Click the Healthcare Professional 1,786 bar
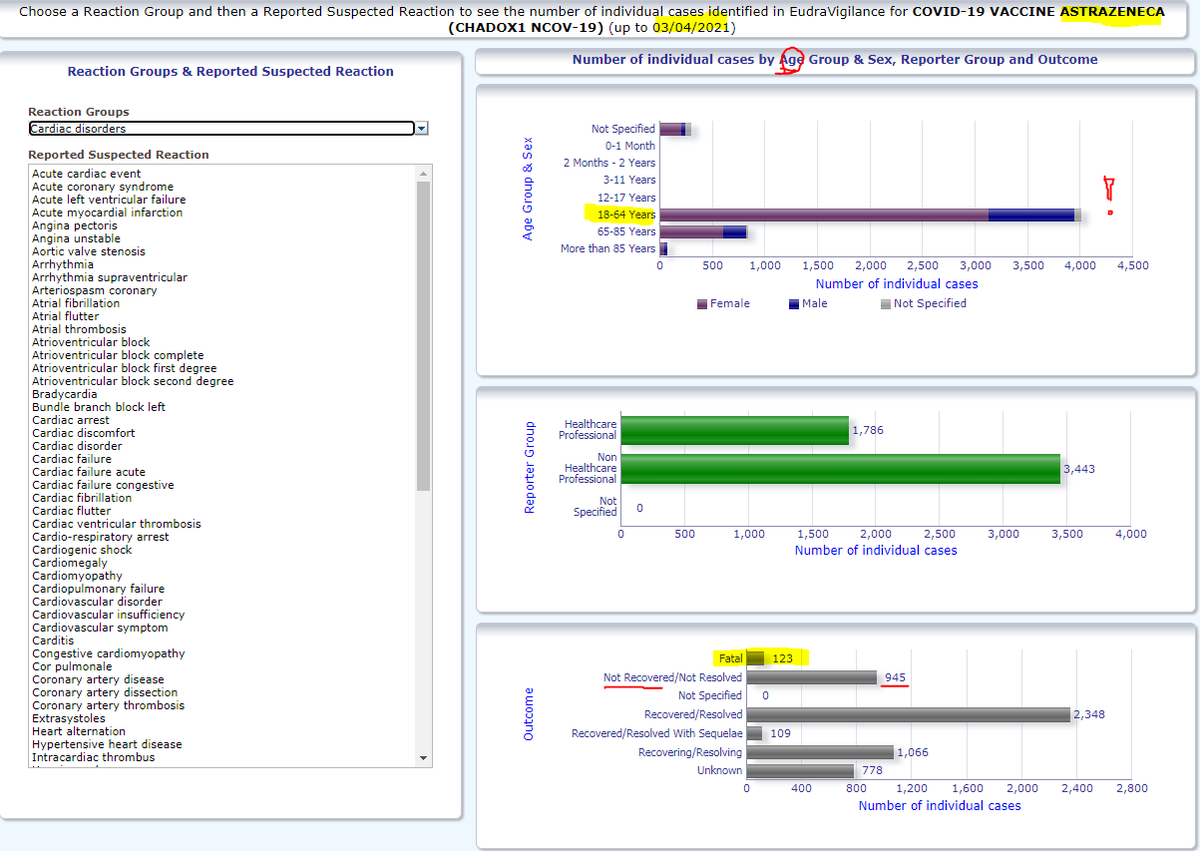 735,430
